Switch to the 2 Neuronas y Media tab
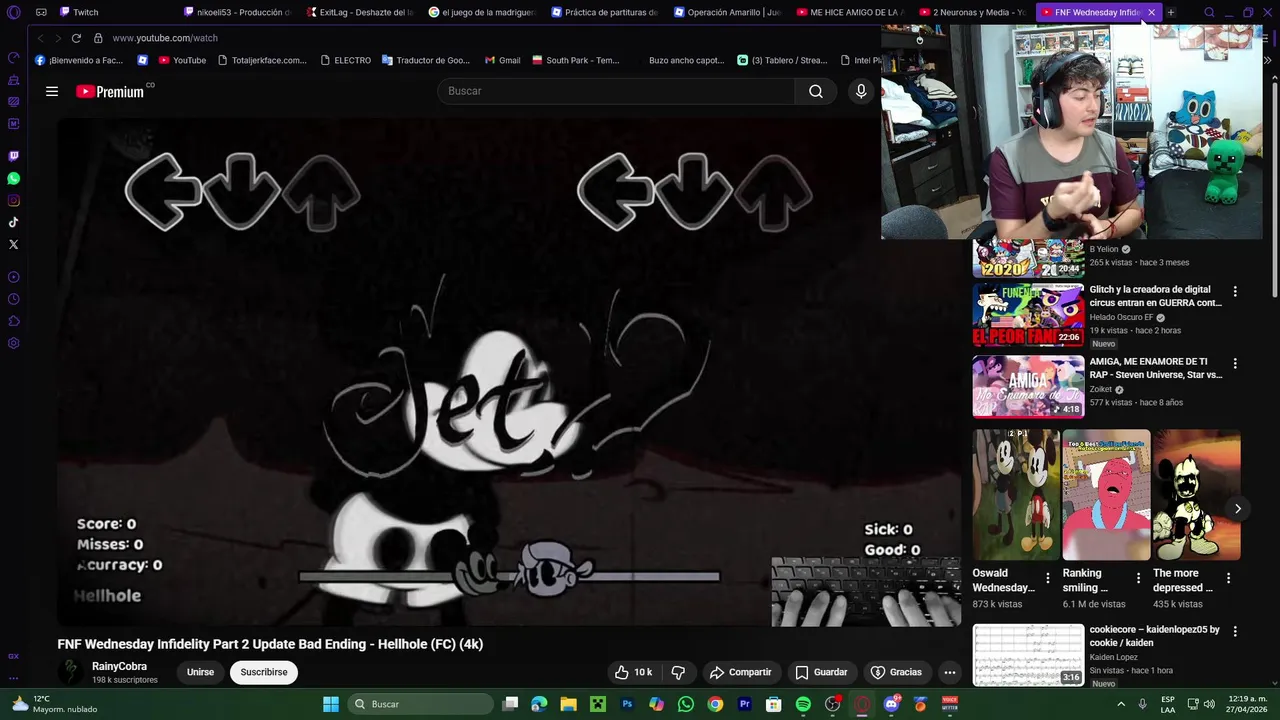 [972, 12]
